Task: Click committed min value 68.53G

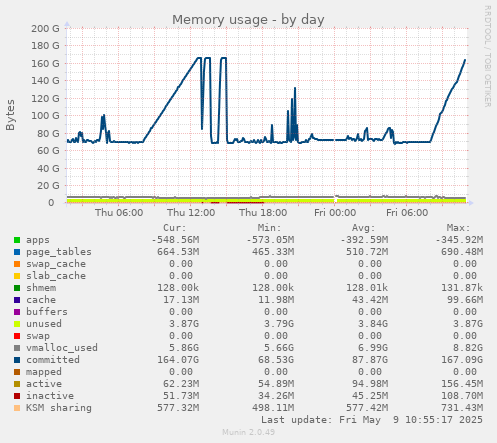Action: coord(276,360)
